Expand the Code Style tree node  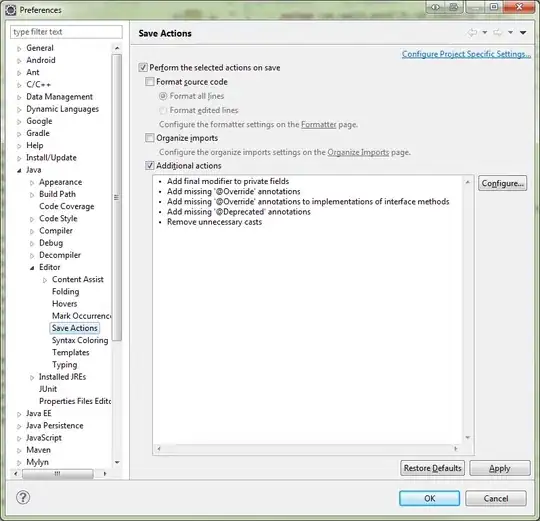[x=32, y=219]
